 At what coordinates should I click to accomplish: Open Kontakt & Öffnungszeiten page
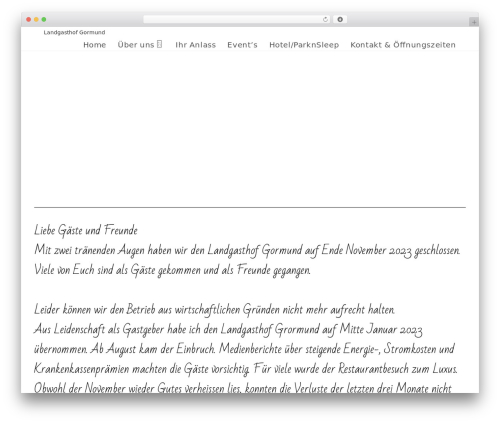pos(403,45)
